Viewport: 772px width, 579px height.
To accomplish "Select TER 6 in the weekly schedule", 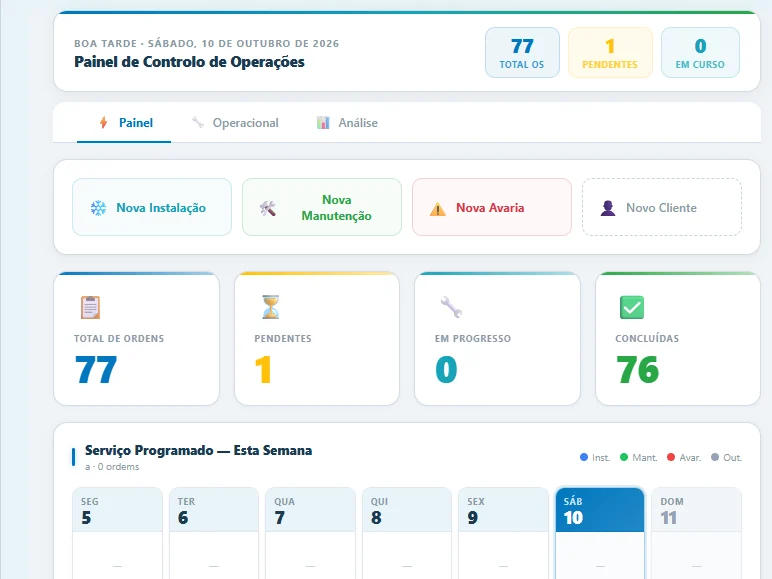I will (214, 533).
